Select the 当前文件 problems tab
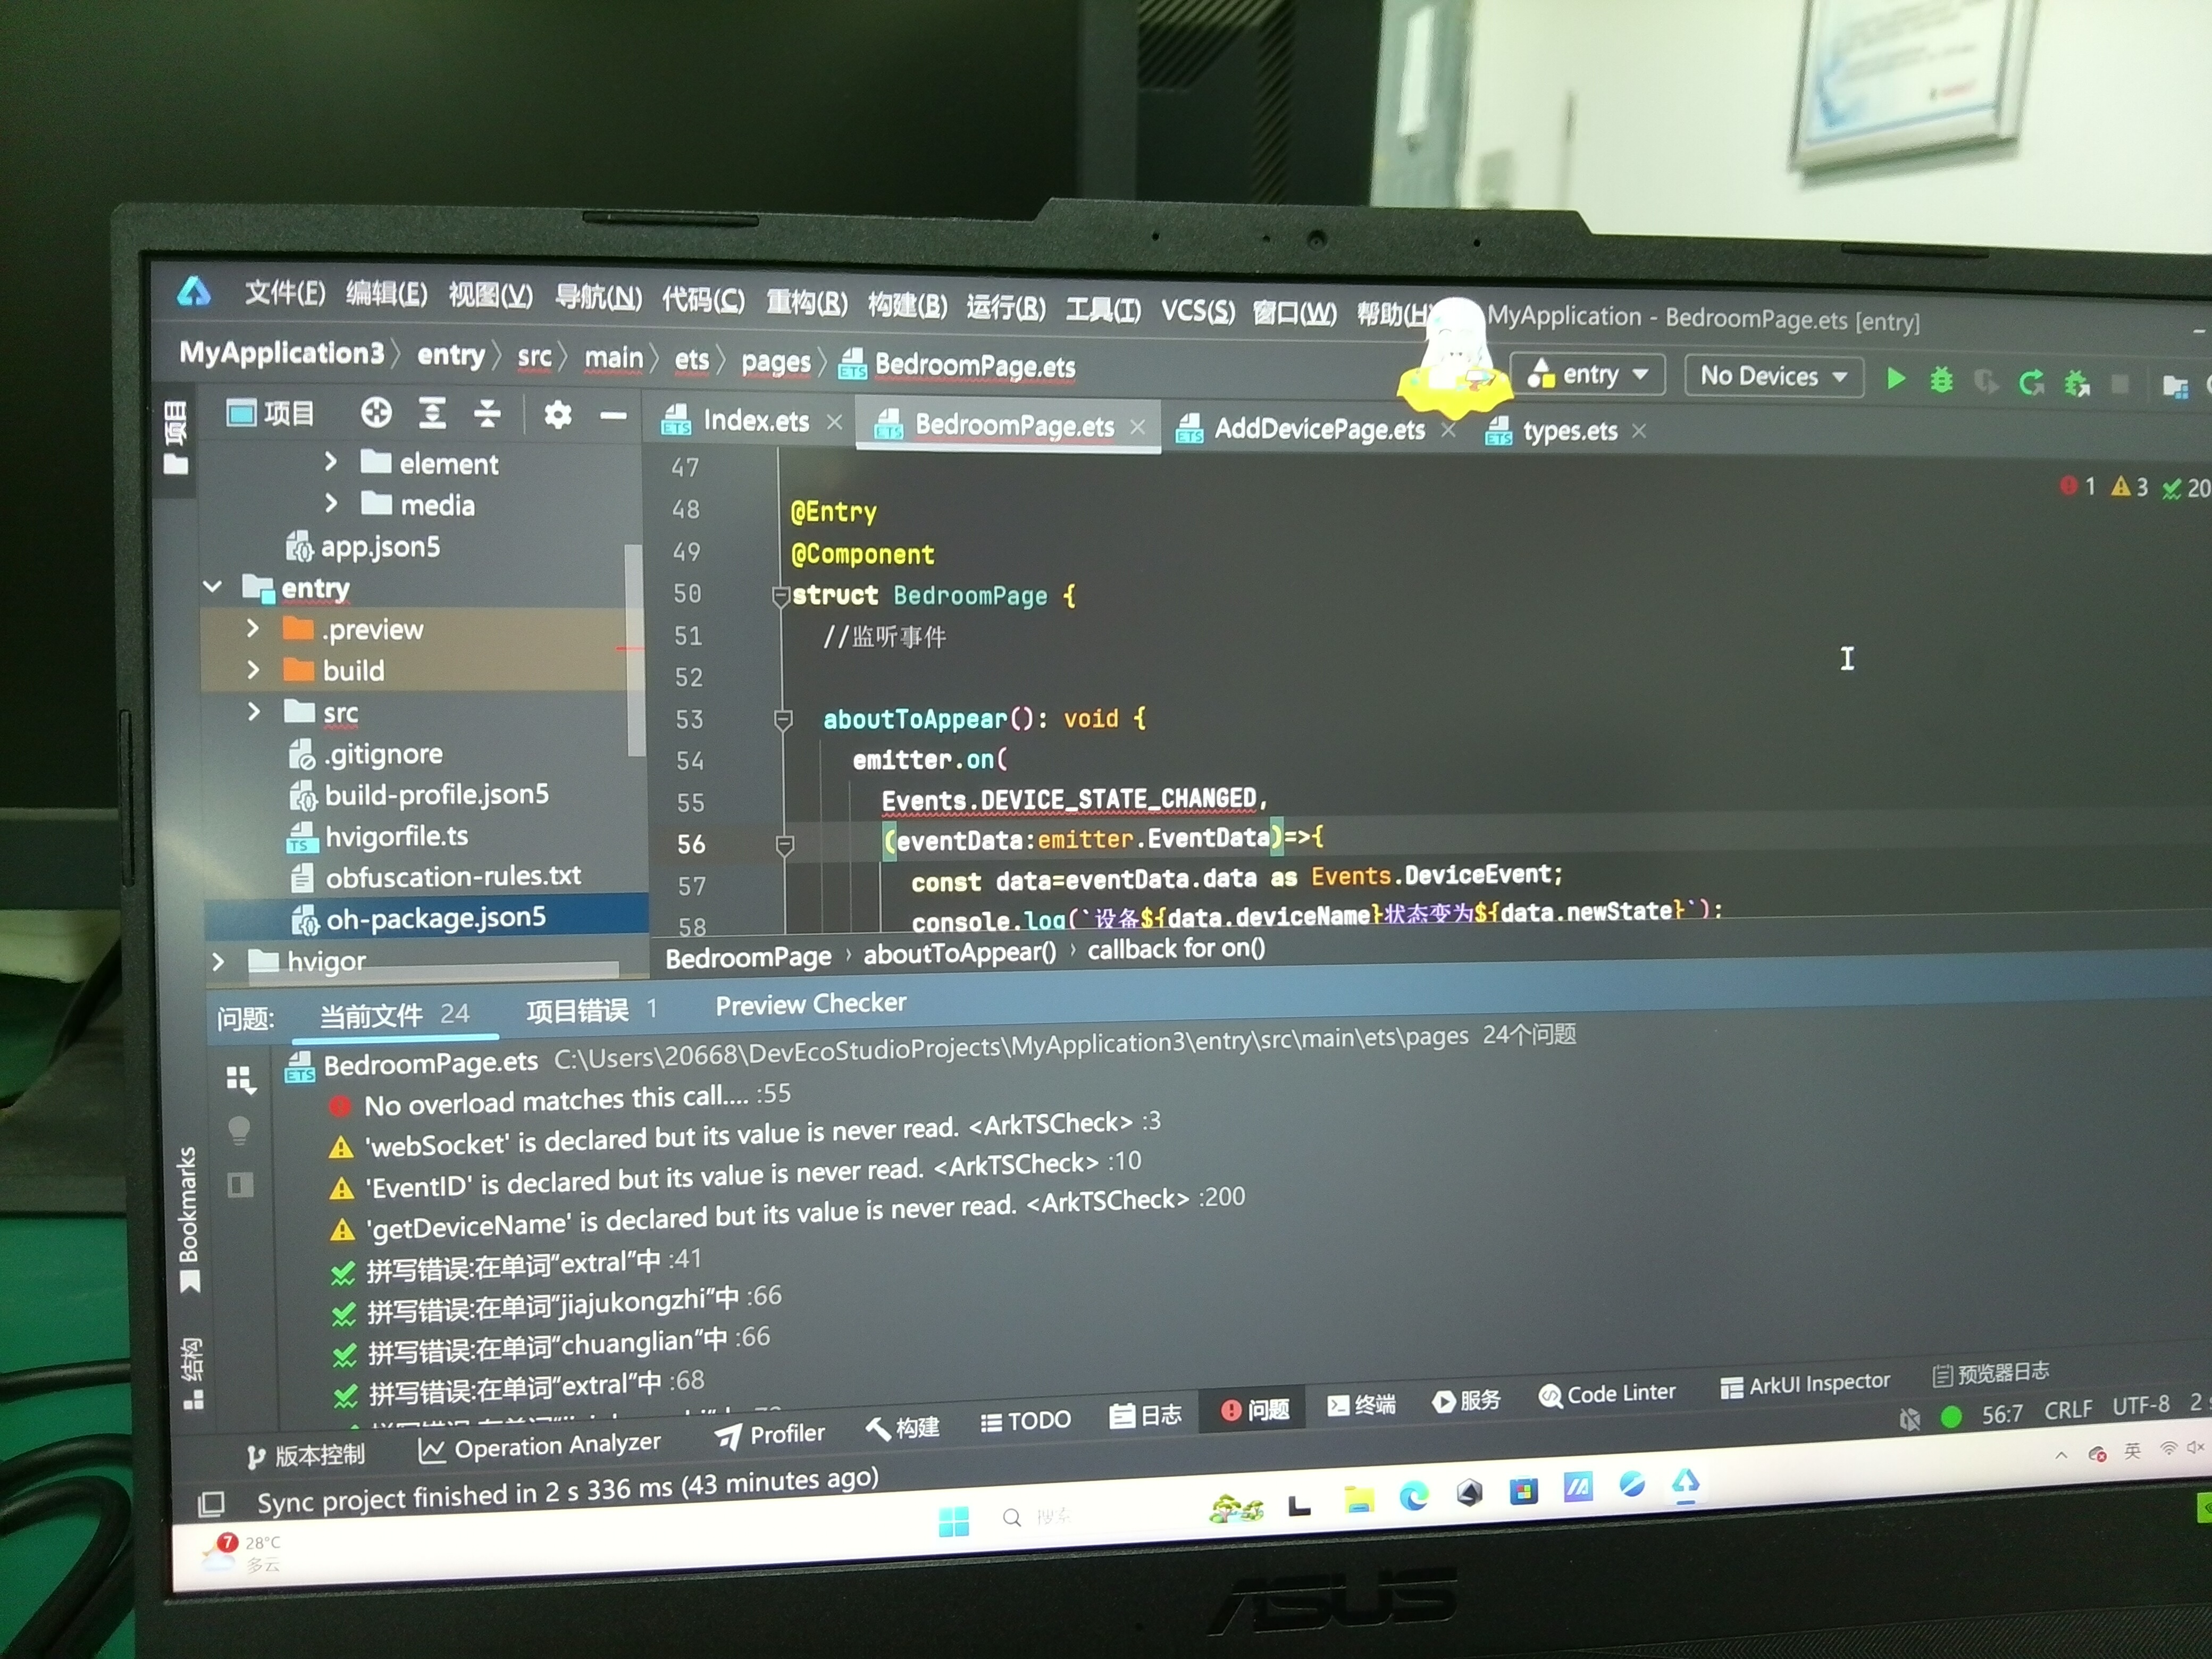2212x1659 pixels. 394,1016
